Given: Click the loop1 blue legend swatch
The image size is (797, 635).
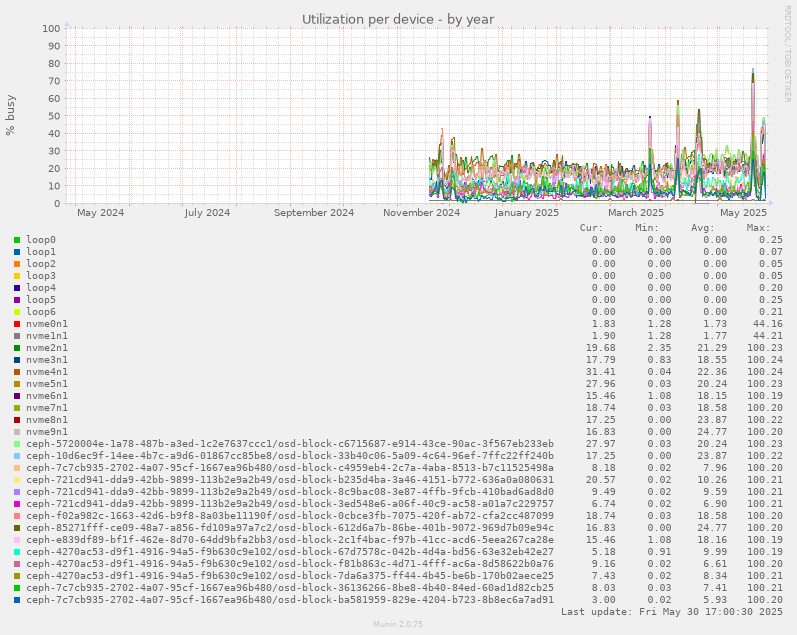Looking at the screenshot, I should click(x=17, y=252).
